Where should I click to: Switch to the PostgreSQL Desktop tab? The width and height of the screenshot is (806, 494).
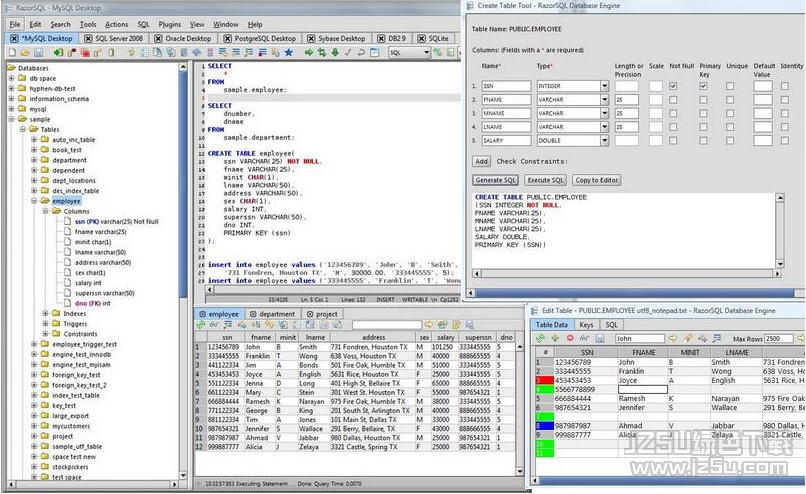point(261,39)
